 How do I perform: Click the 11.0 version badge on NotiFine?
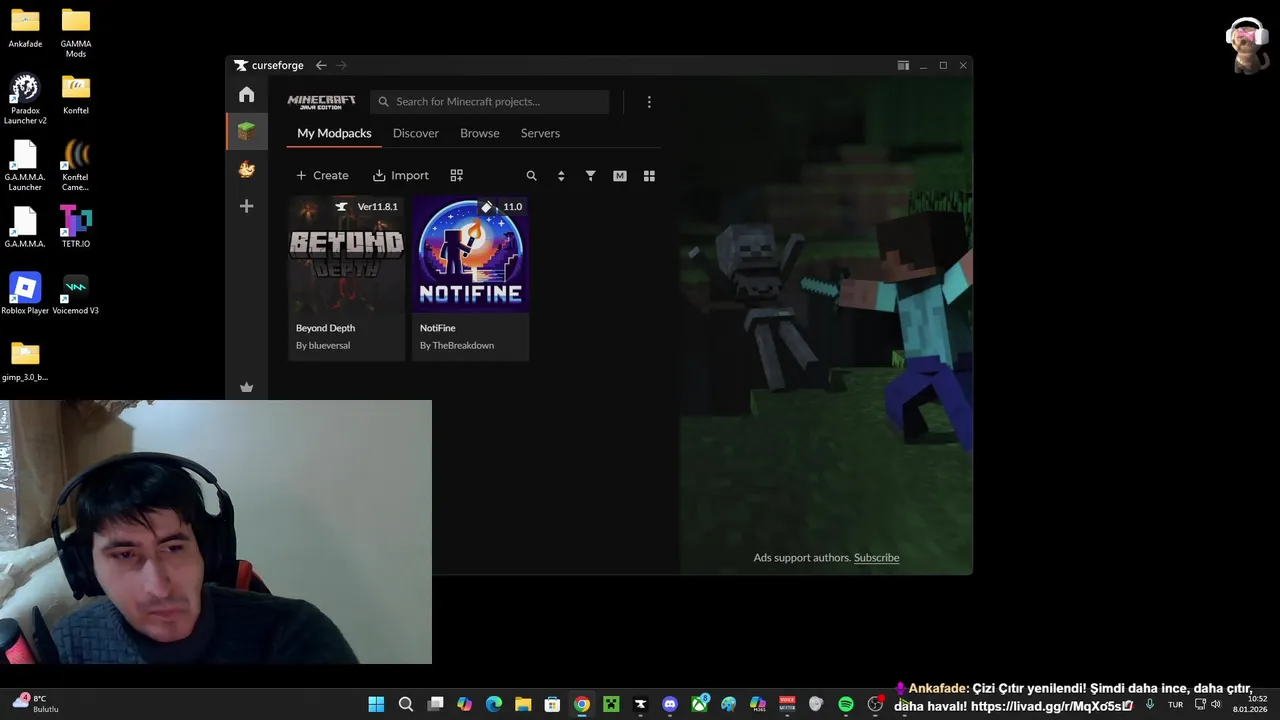[502, 207]
